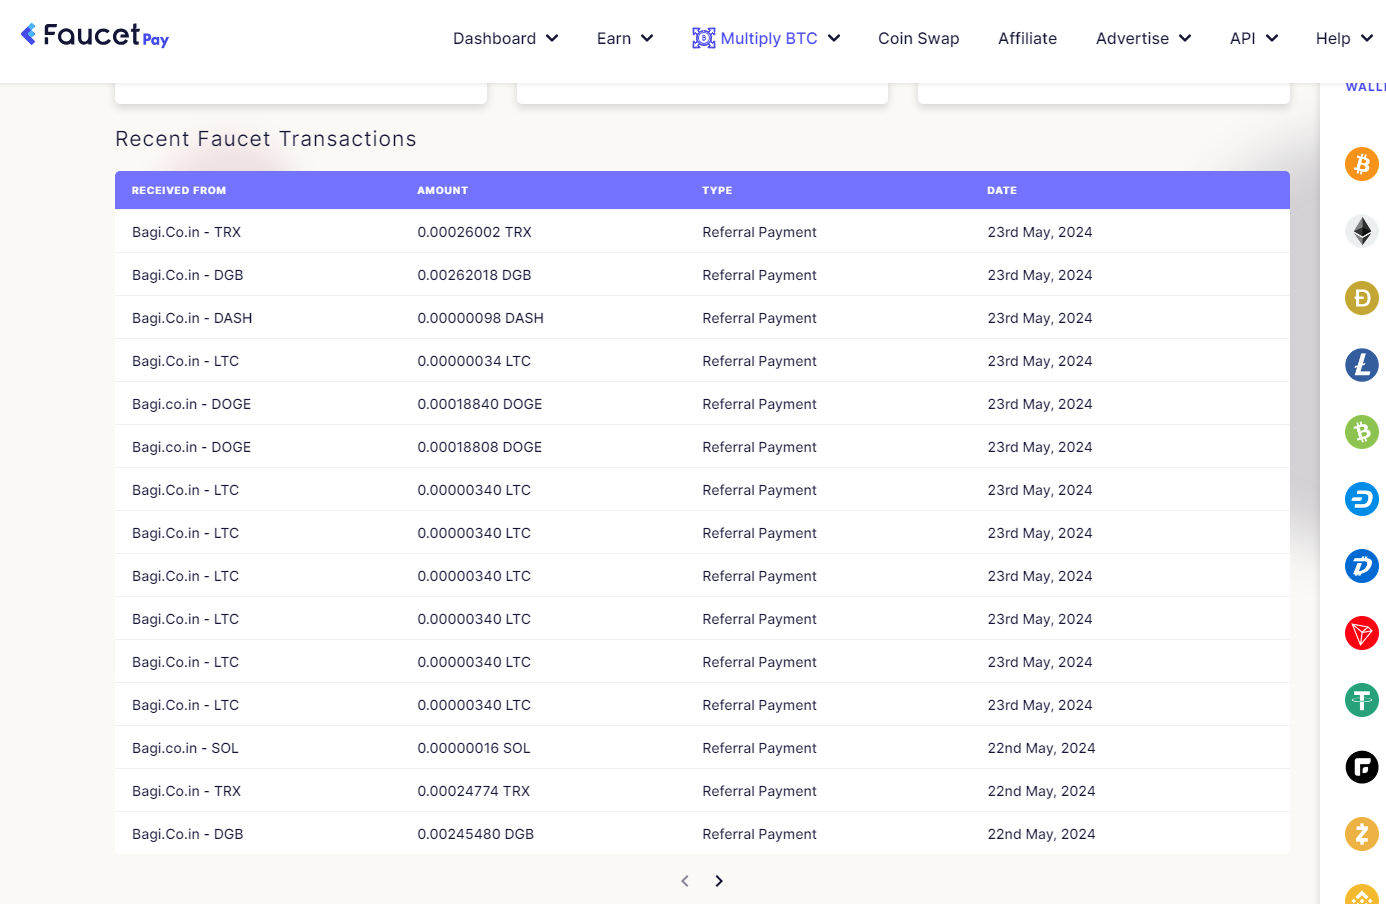
Task: Select the Dash wallet icon
Action: 1361,499
